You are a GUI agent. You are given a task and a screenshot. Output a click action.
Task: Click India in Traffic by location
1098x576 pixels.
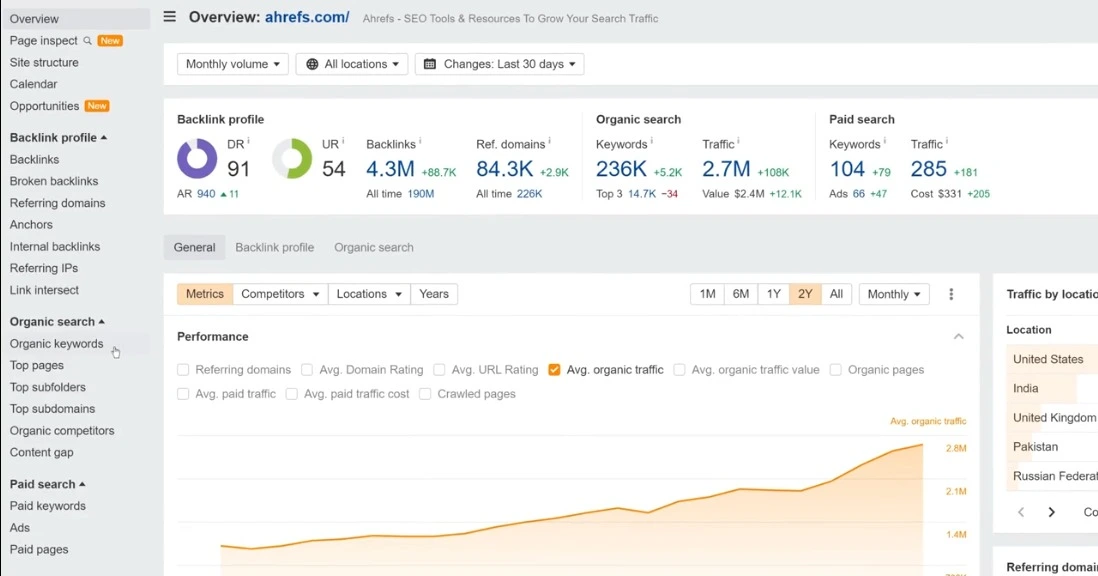[1026, 388]
